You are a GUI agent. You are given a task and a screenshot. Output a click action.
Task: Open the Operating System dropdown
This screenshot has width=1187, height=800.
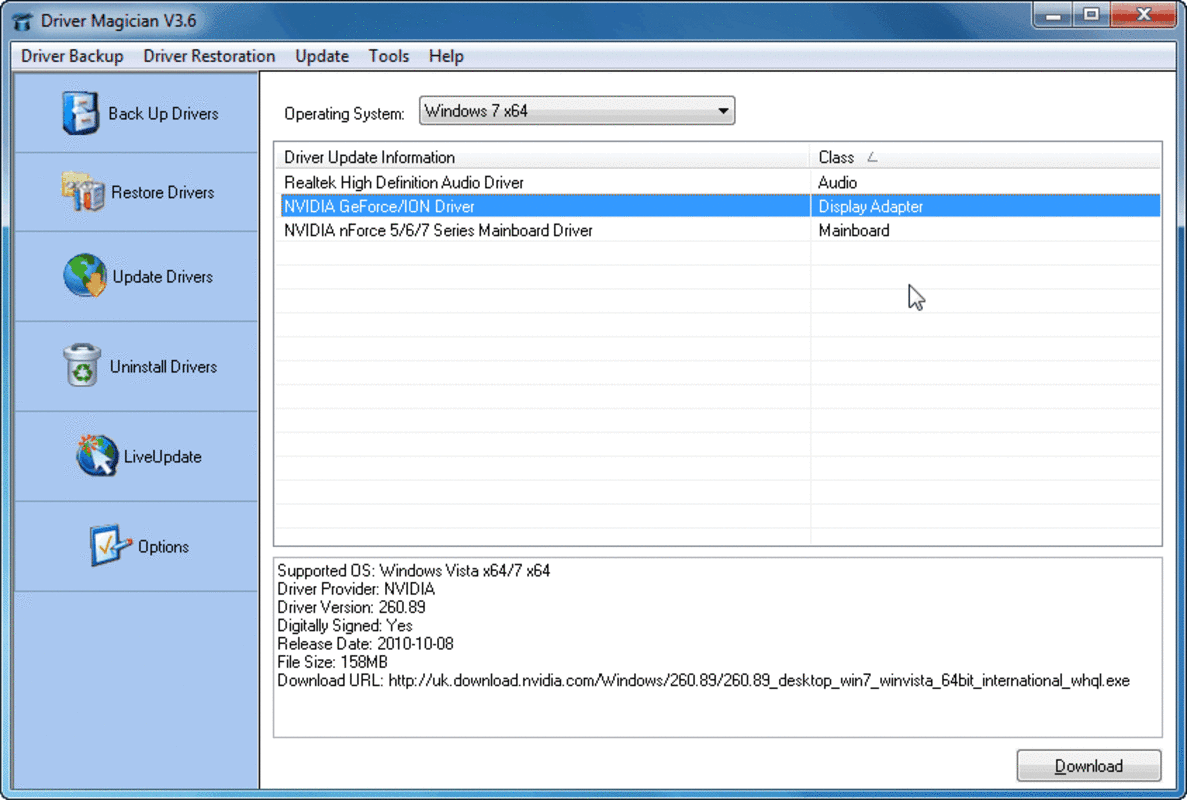pyautogui.click(x=576, y=110)
